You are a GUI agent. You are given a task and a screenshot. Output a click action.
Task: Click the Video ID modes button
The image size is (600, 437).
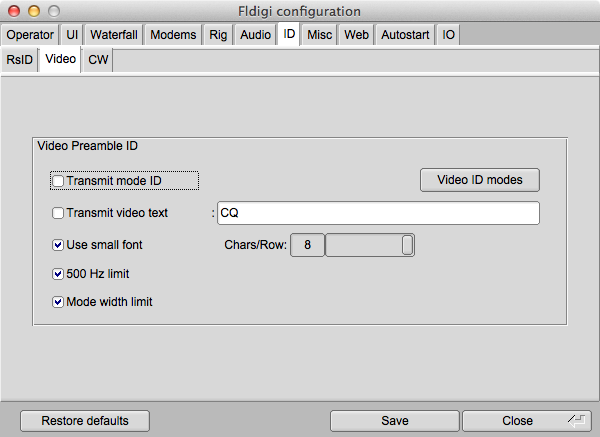click(x=479, y=180)
